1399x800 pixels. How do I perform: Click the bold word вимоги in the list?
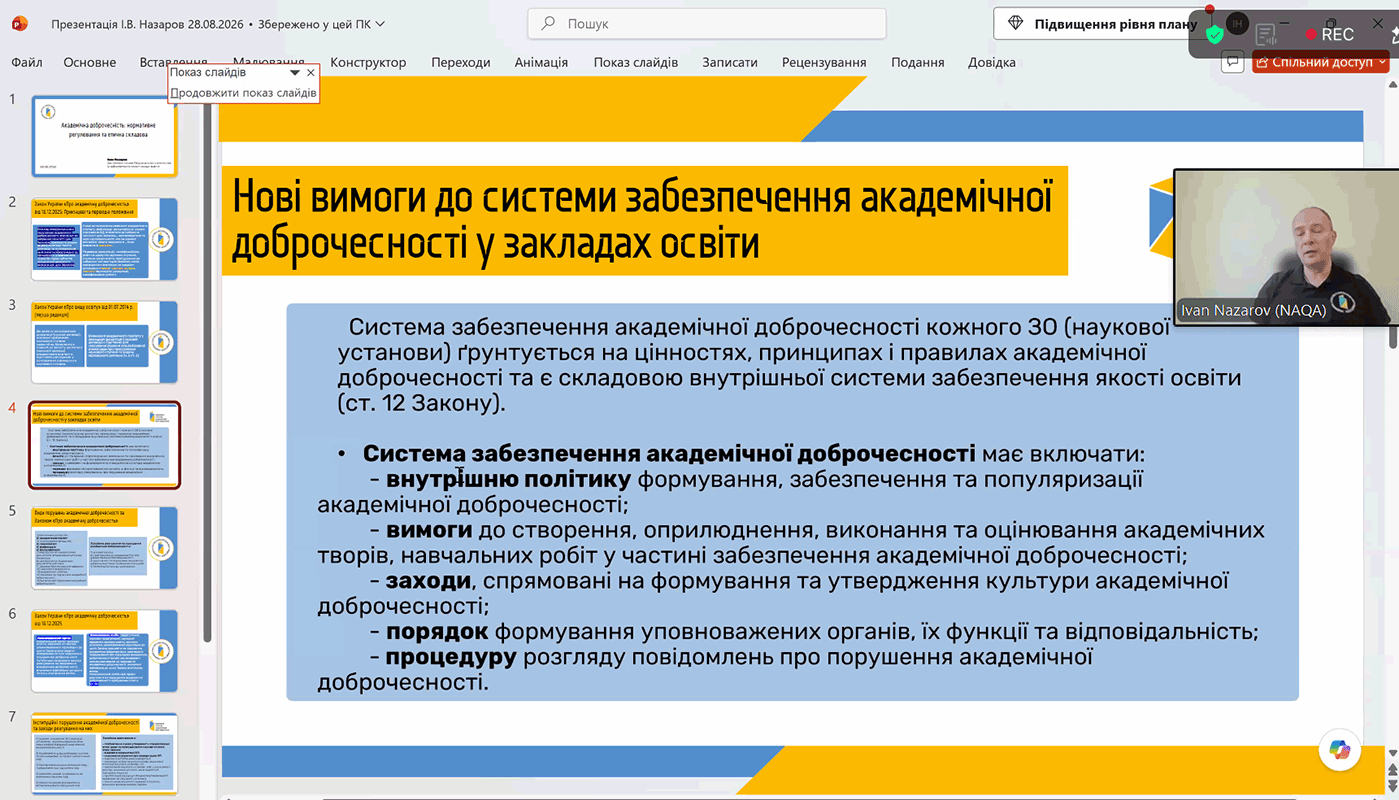pyautogui.click(x=429, y=530)
